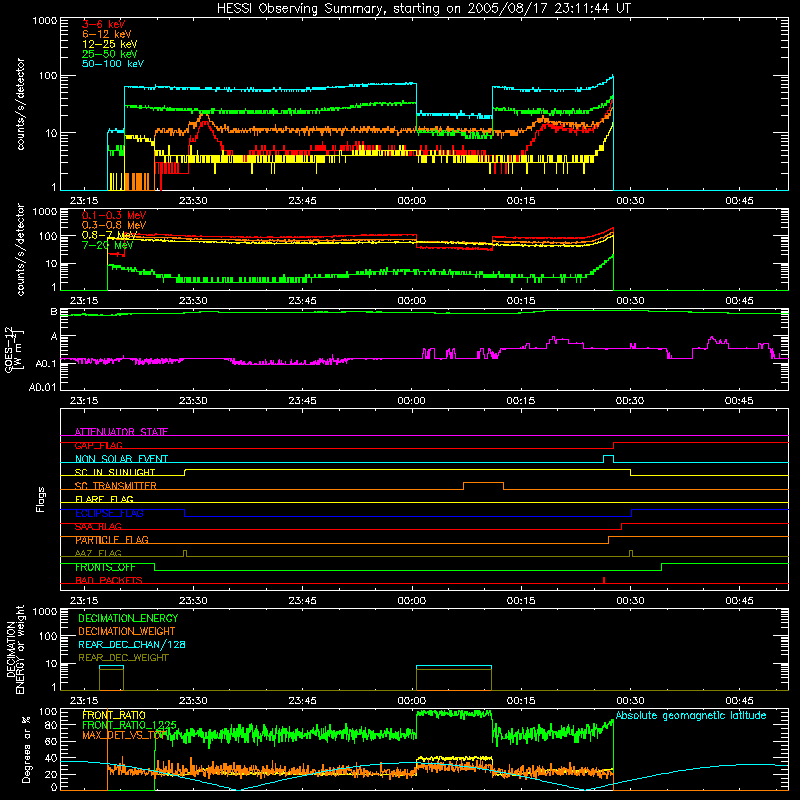Click the SC_TRANSMITTER flag label
This screenshot has height=800, width=800.
pyautogui.click(x=116, y=486)
